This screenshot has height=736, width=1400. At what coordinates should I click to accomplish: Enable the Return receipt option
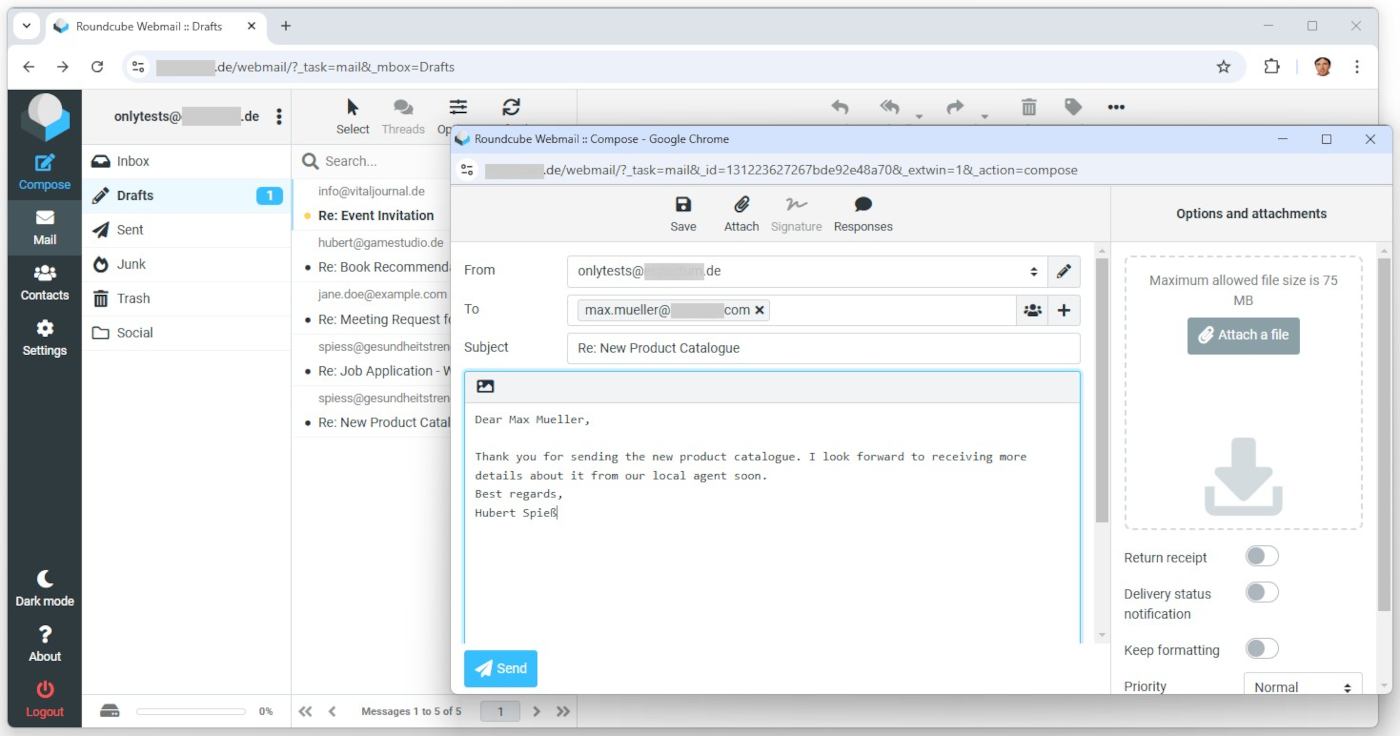click(1262, 556)
